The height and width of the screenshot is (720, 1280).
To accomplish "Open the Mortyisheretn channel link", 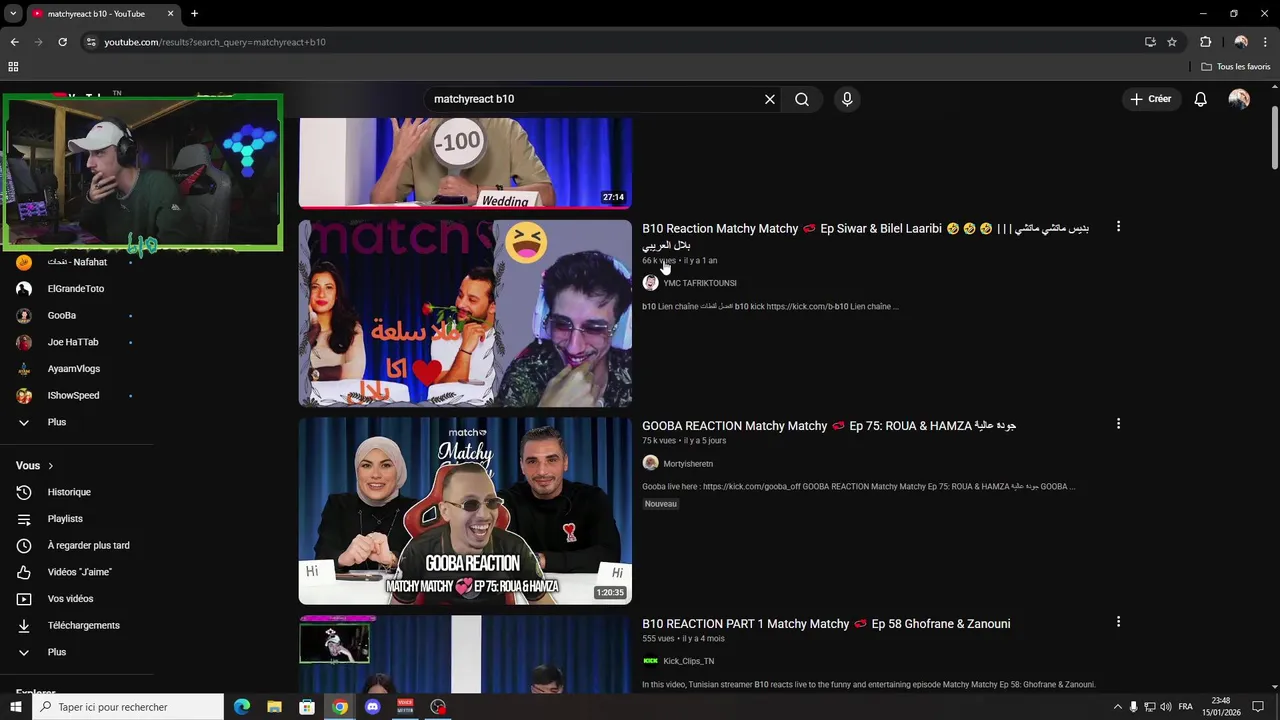I will click(x=688, y=464).
